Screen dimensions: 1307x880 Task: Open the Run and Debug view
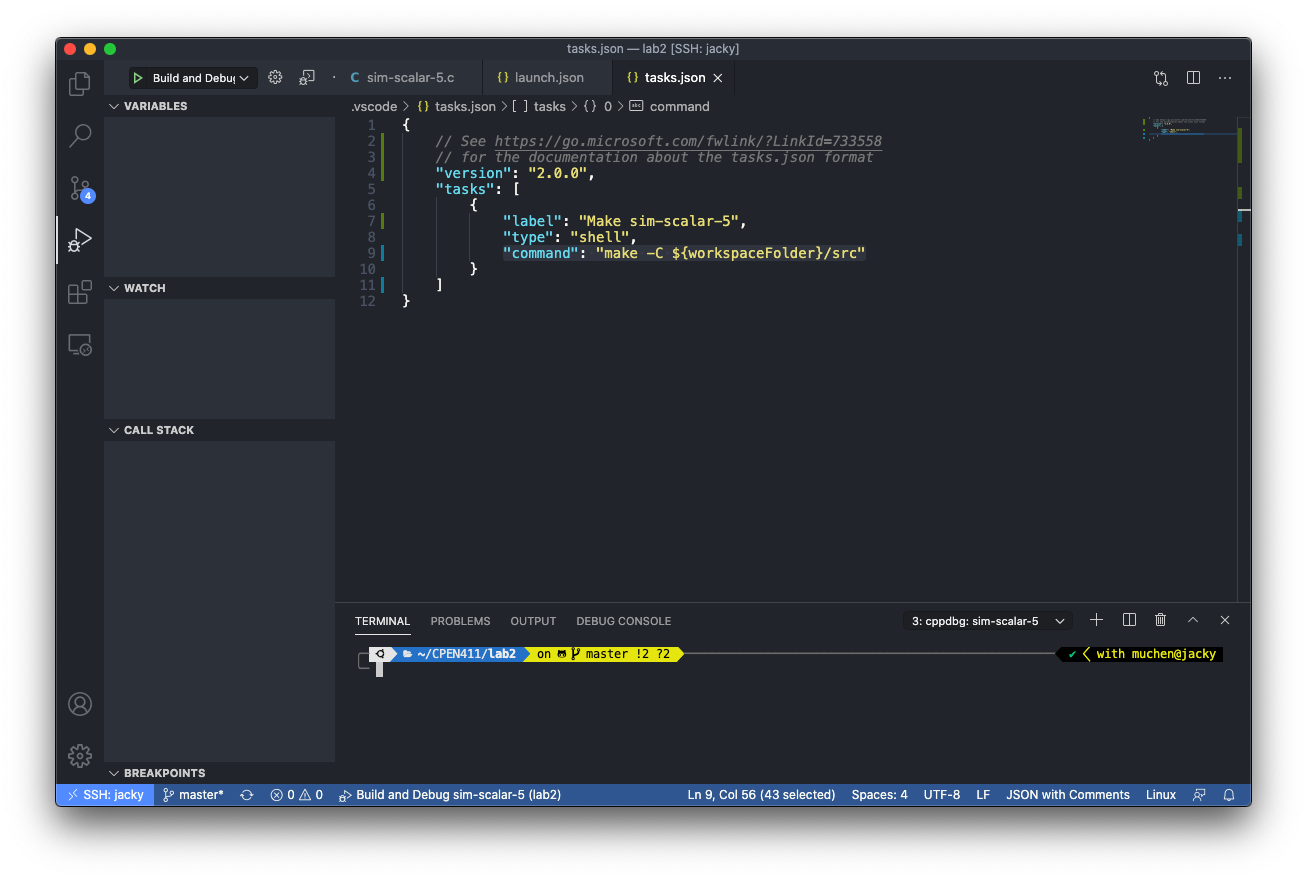tap(80, 239)
